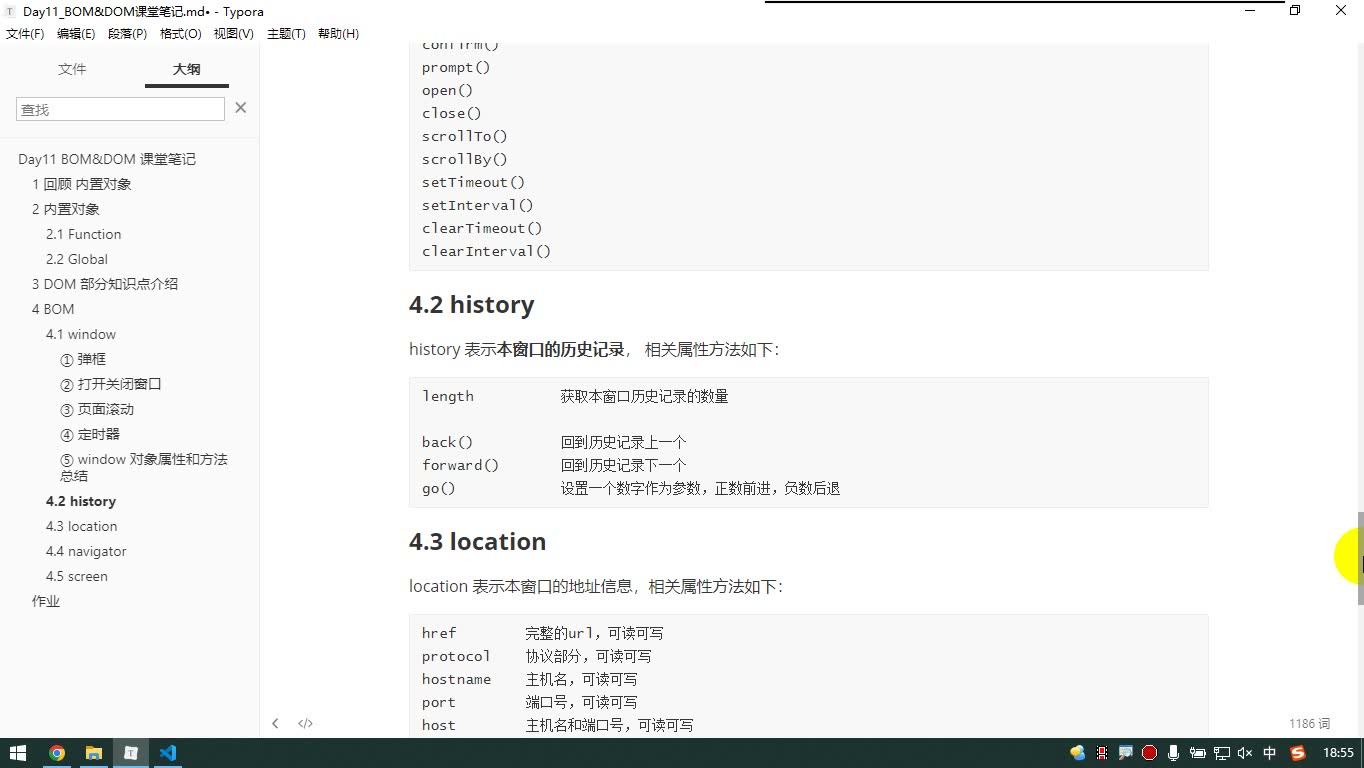
Task: Go to 作业 outline entry
Action: [46, 601]
